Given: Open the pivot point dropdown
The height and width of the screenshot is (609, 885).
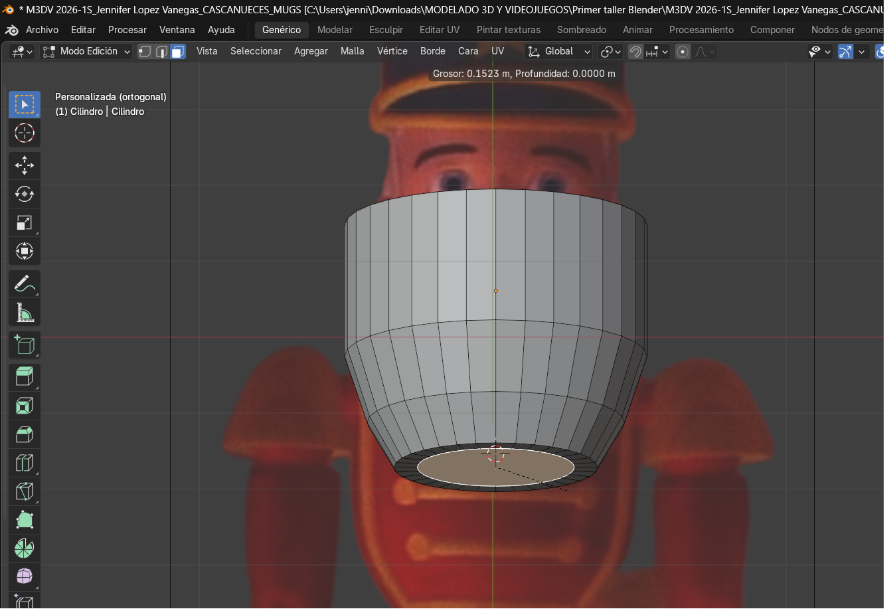Looking at the screenshot, I should tap(610, 51).
